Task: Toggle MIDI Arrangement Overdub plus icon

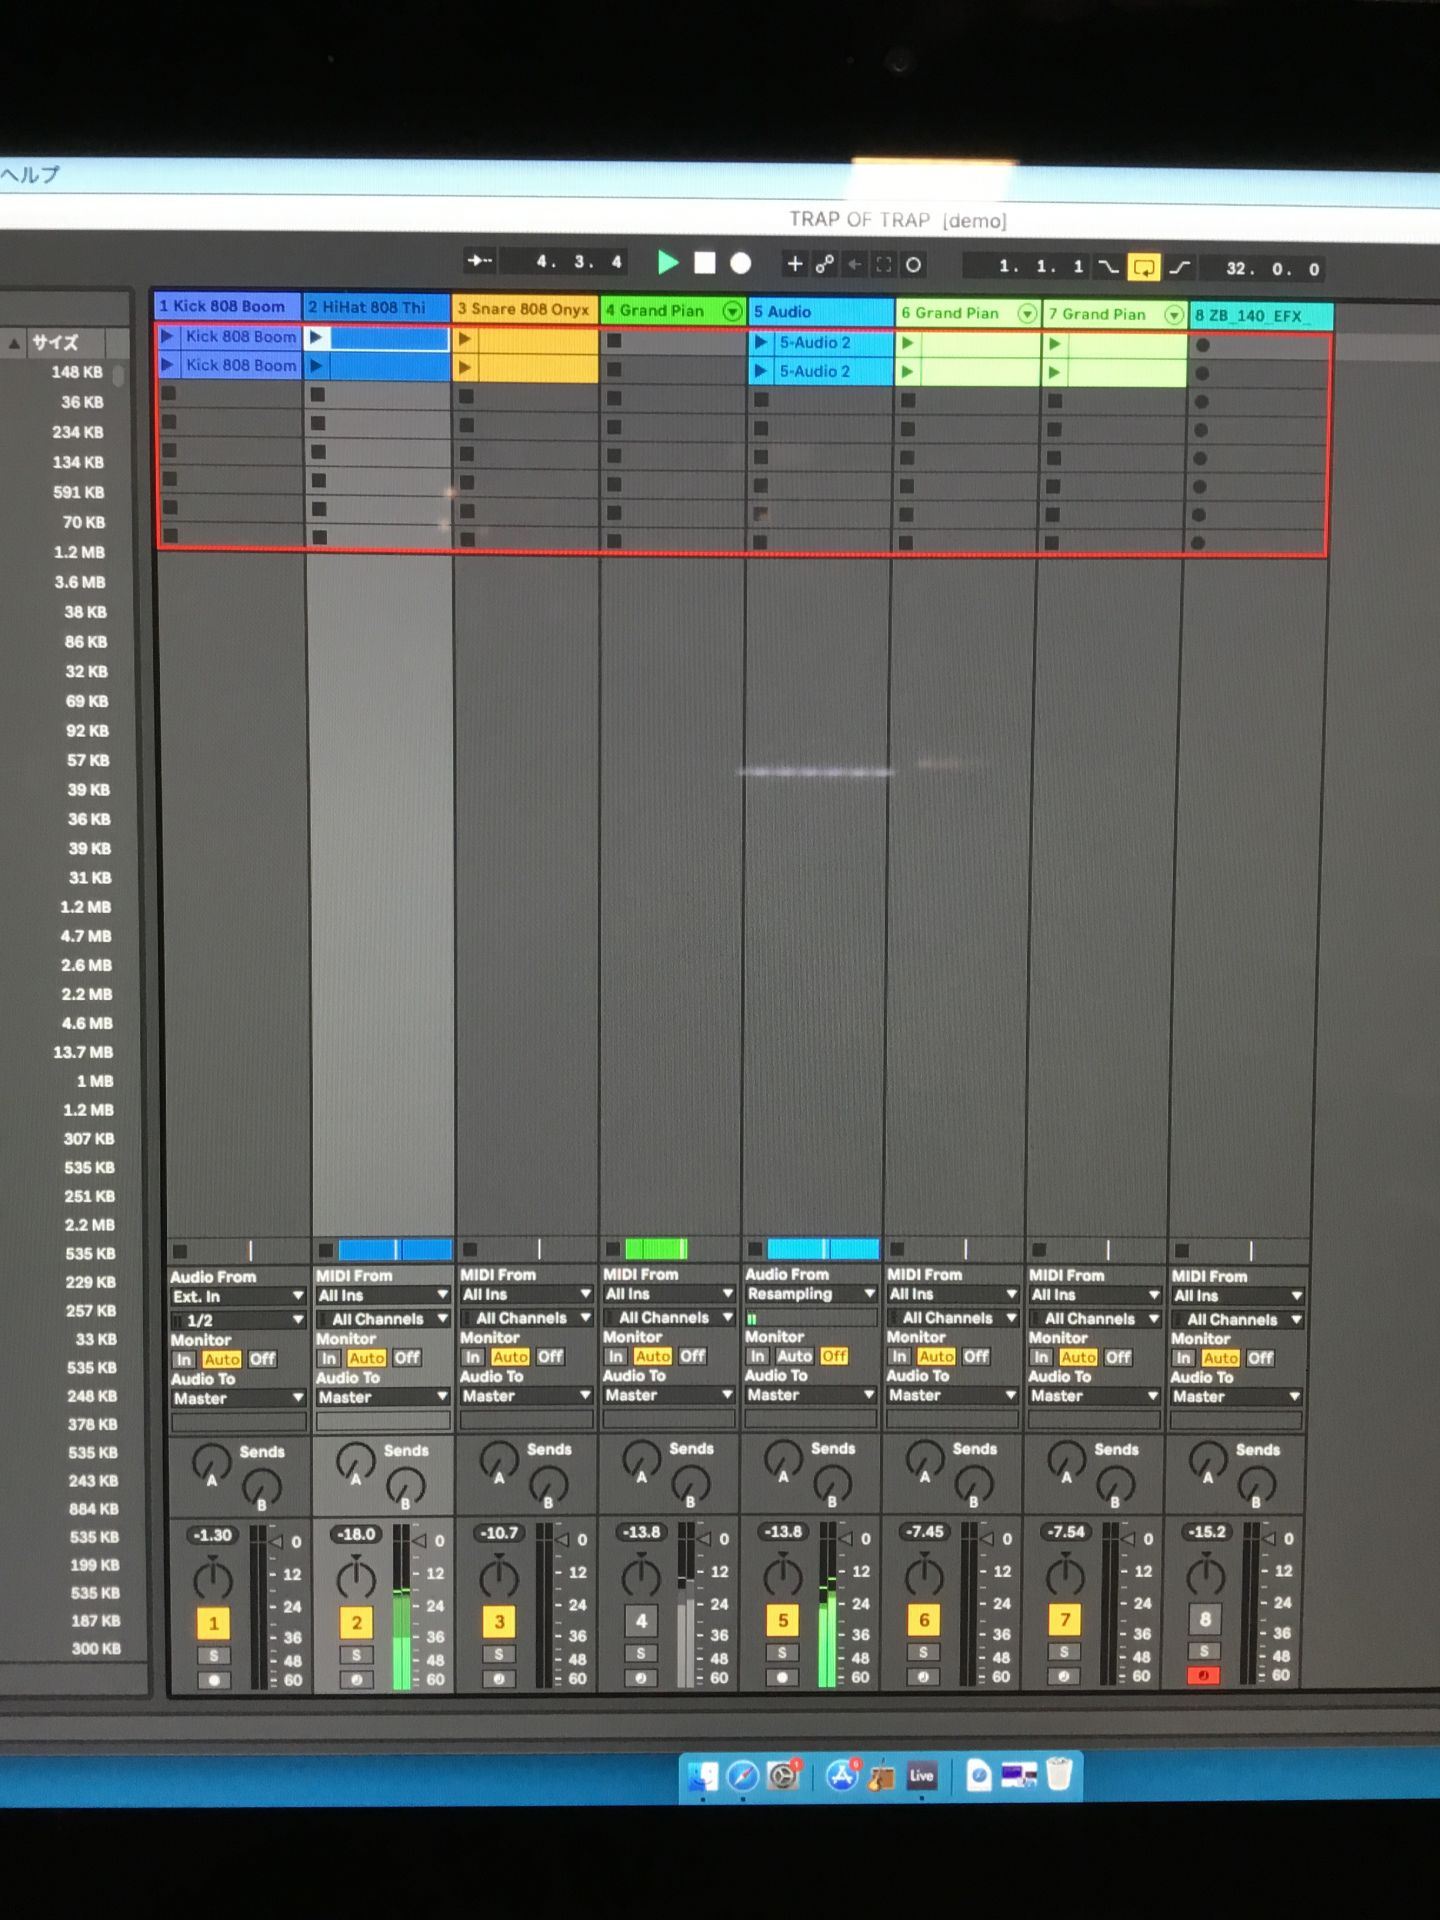Action: pyautogui.click(x=795, y=264)
